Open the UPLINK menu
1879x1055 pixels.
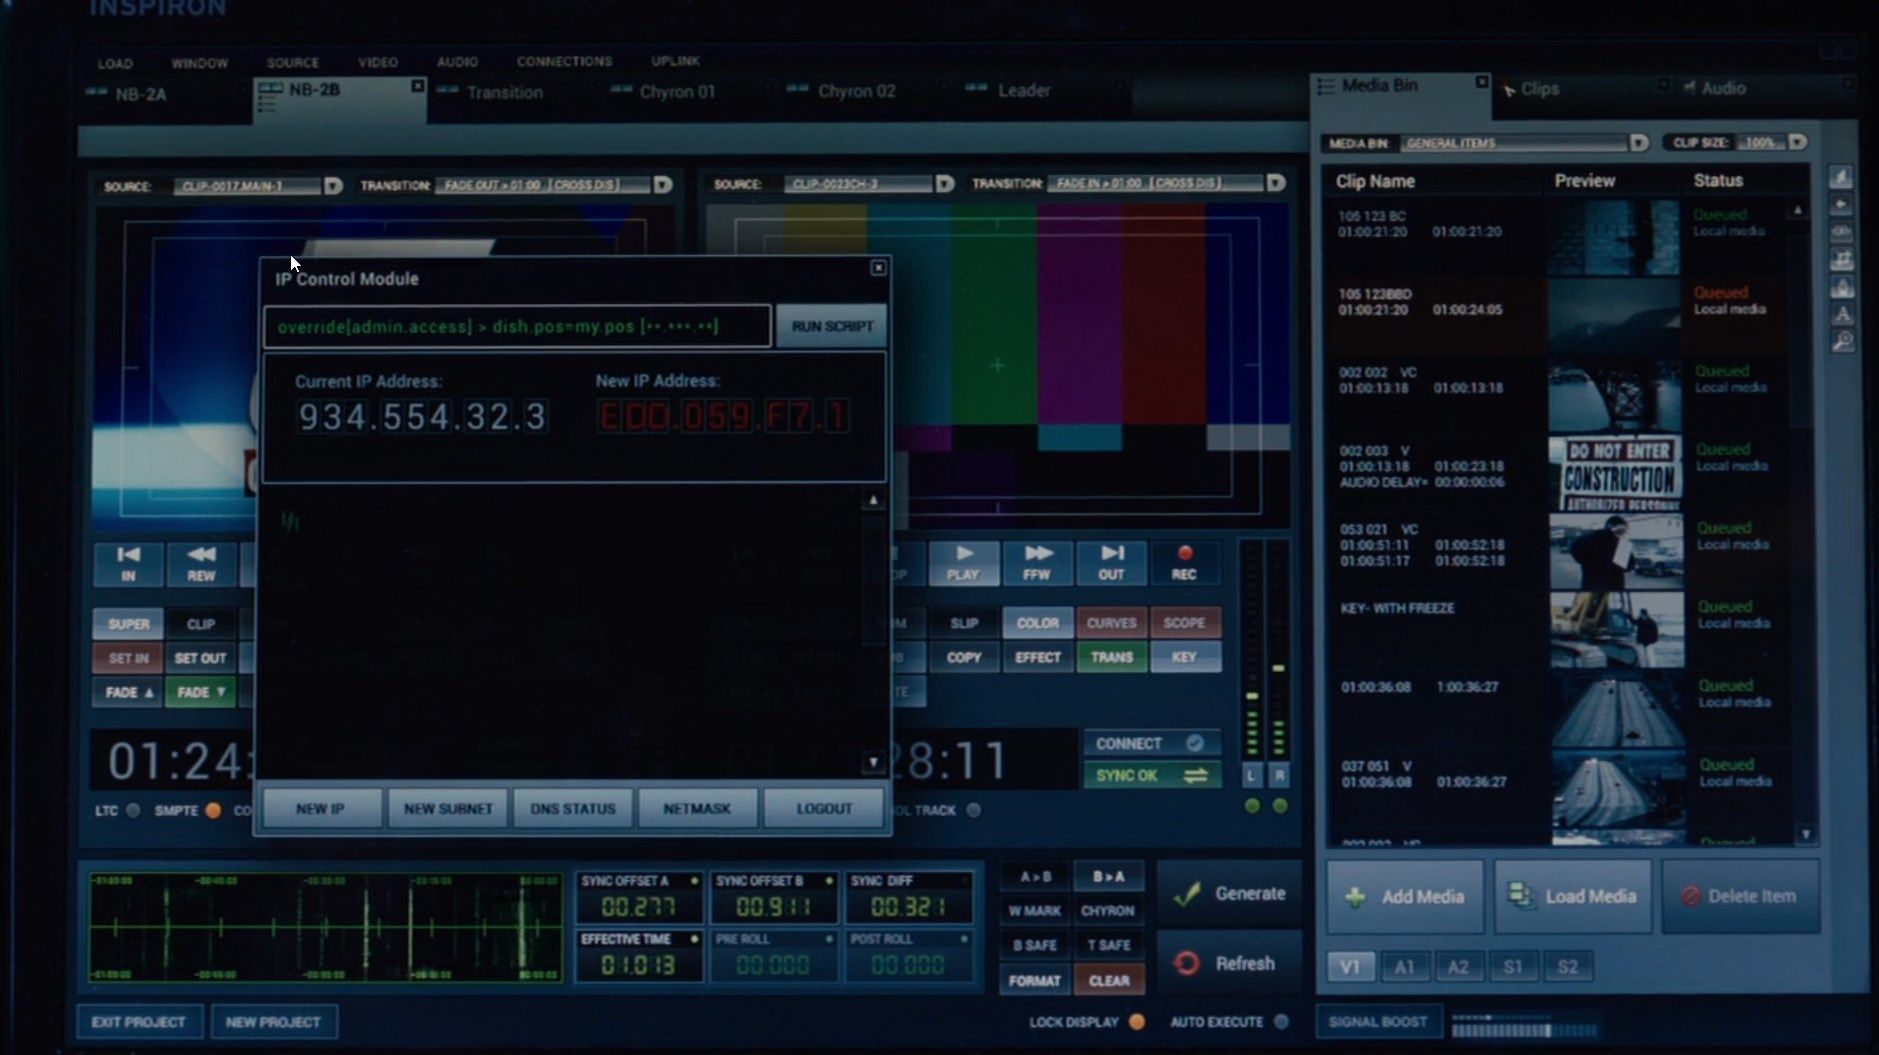point(675,61)
